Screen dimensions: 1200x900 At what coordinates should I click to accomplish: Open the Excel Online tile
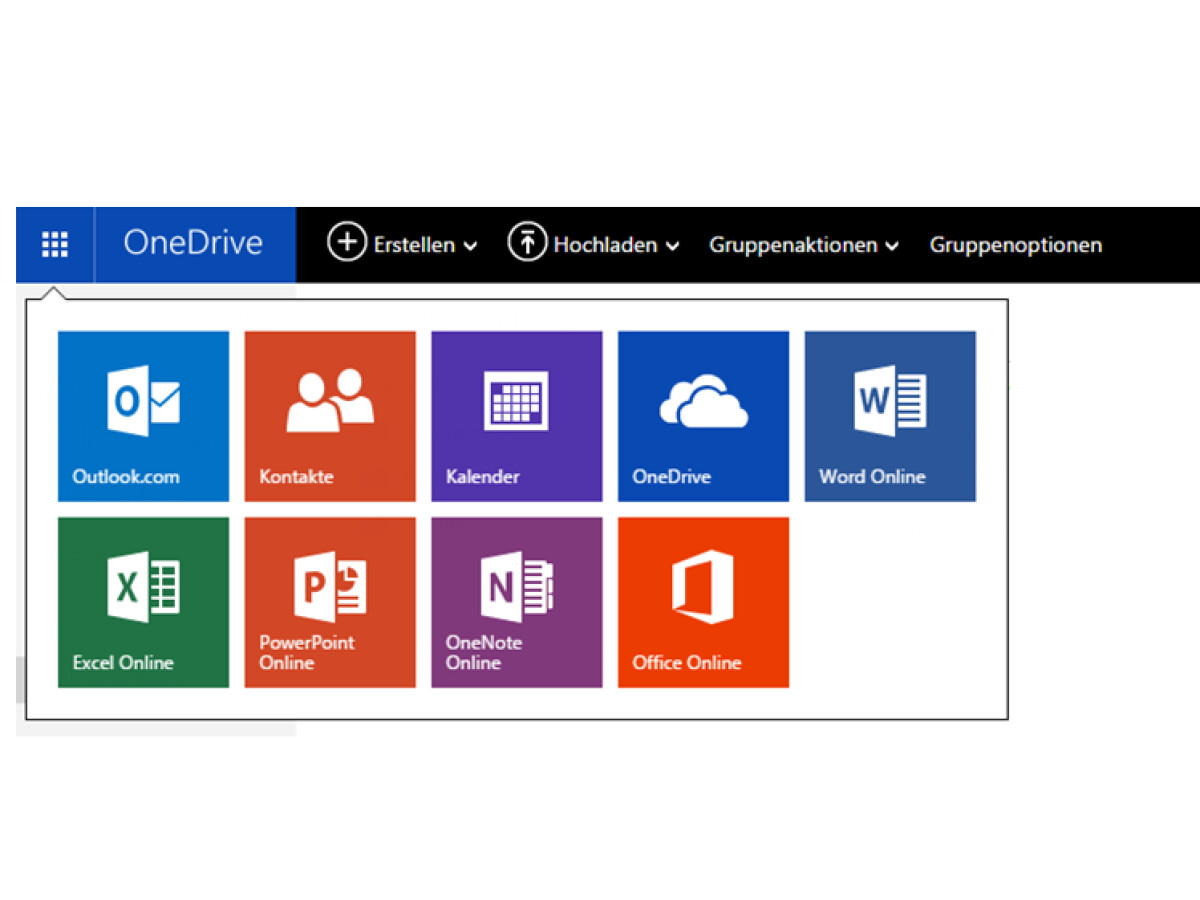pyautogui.click(x=143, y=602)
